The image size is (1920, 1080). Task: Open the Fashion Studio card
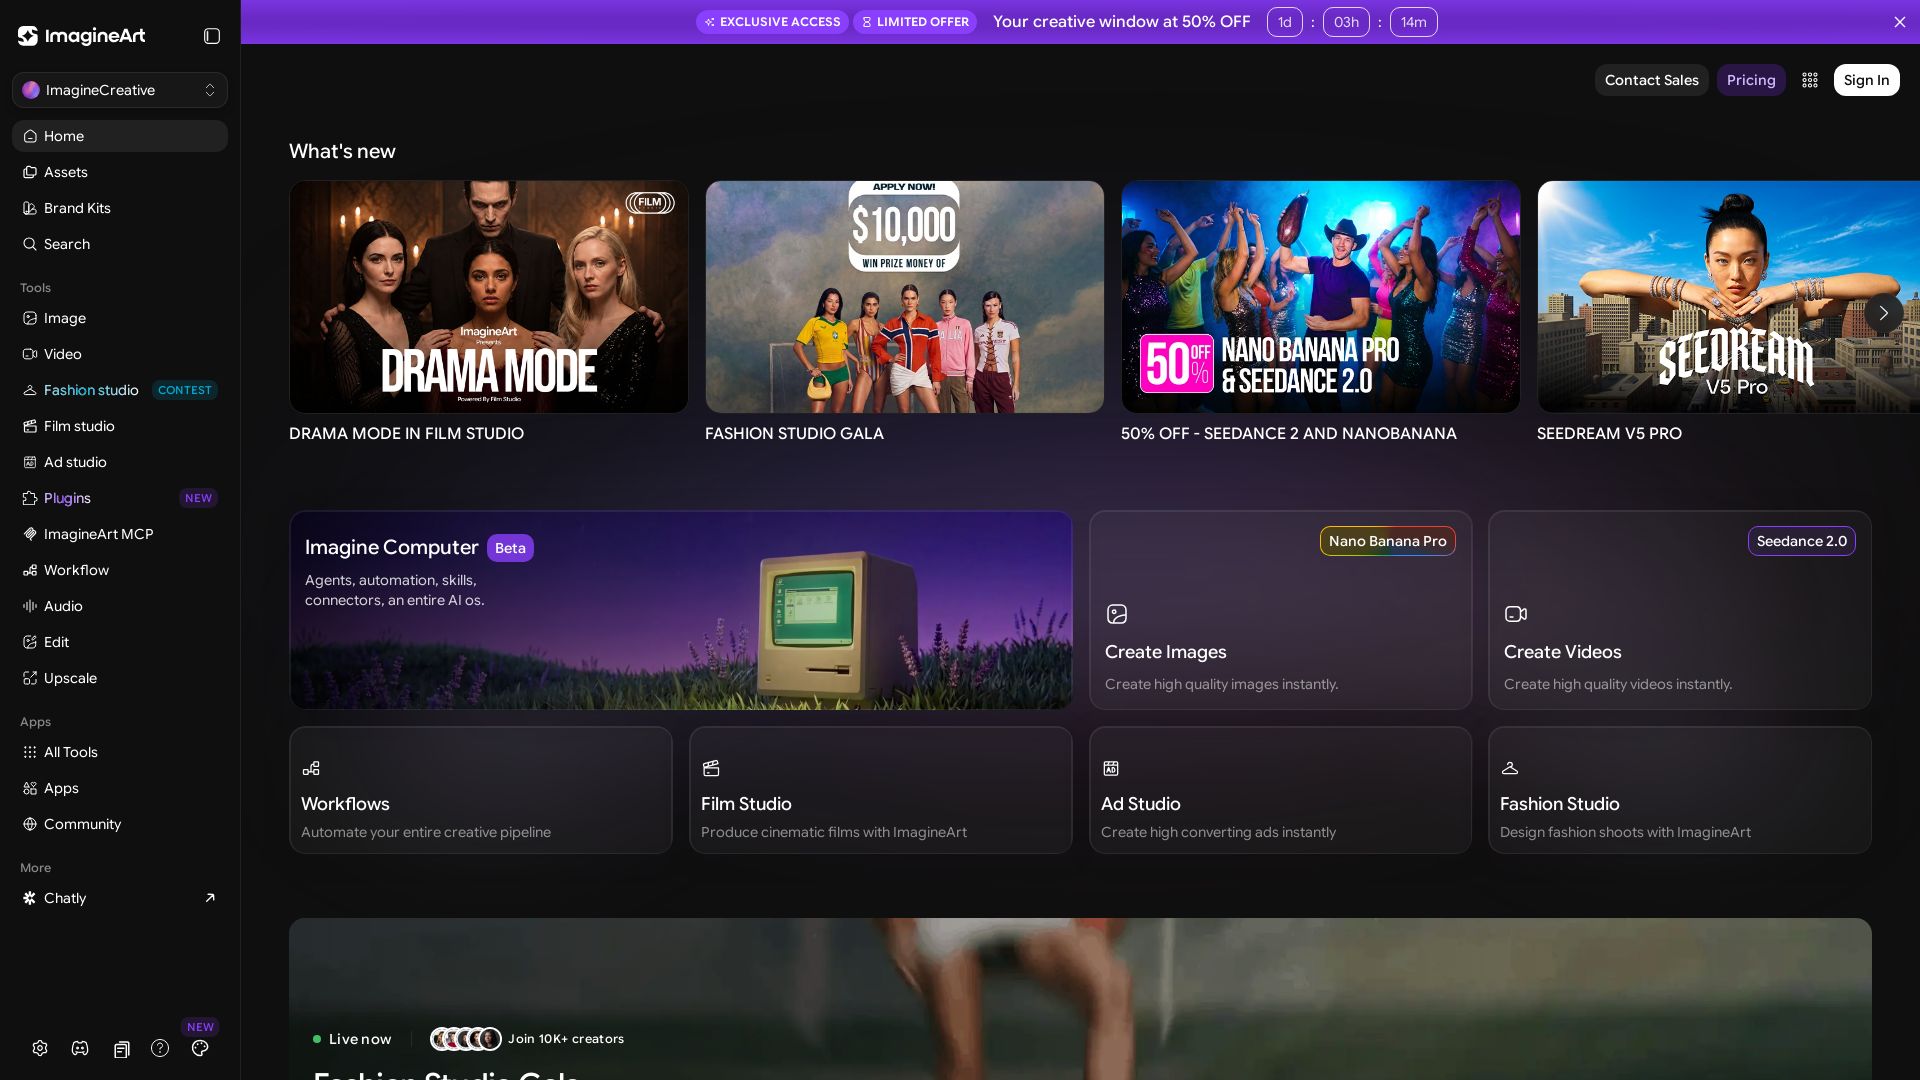pyautogui.click(x=1680, y=790)
